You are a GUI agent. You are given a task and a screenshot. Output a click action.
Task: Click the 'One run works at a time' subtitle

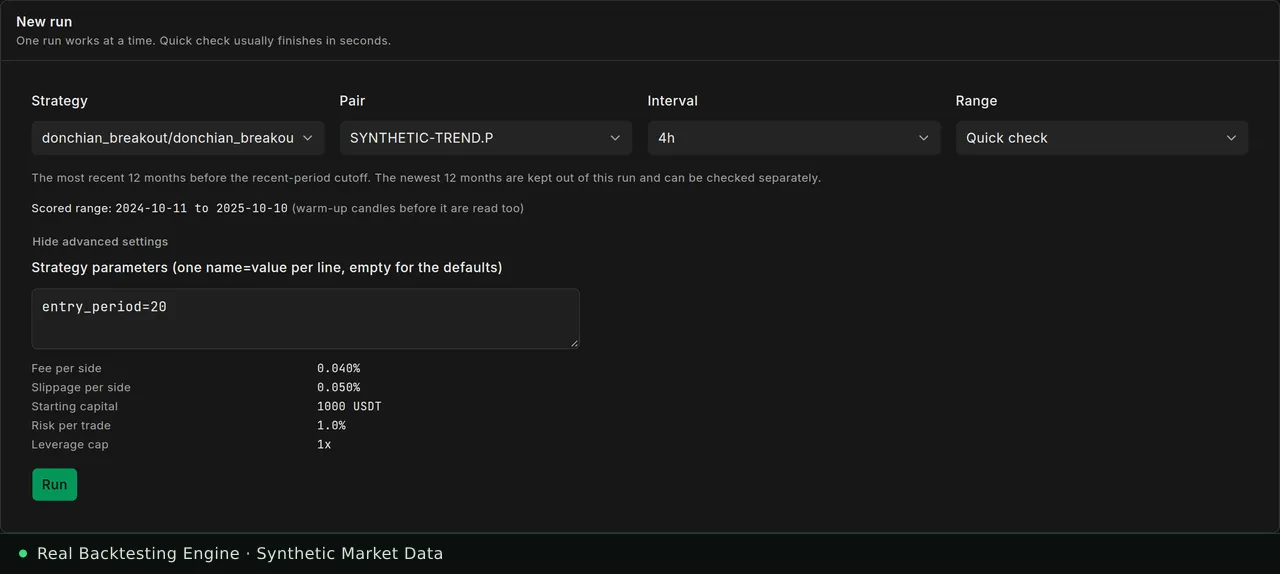[x=203, y=41]
